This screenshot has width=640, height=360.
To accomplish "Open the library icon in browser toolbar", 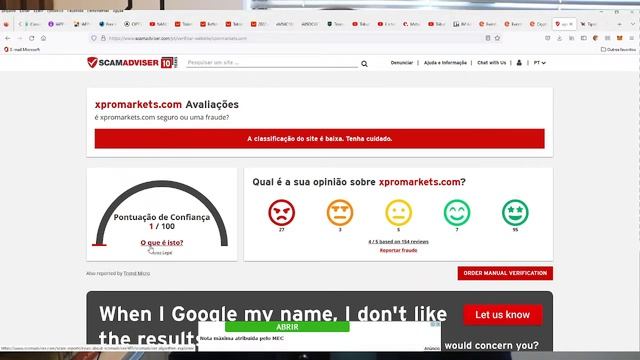I will click(x=571, y=38).
